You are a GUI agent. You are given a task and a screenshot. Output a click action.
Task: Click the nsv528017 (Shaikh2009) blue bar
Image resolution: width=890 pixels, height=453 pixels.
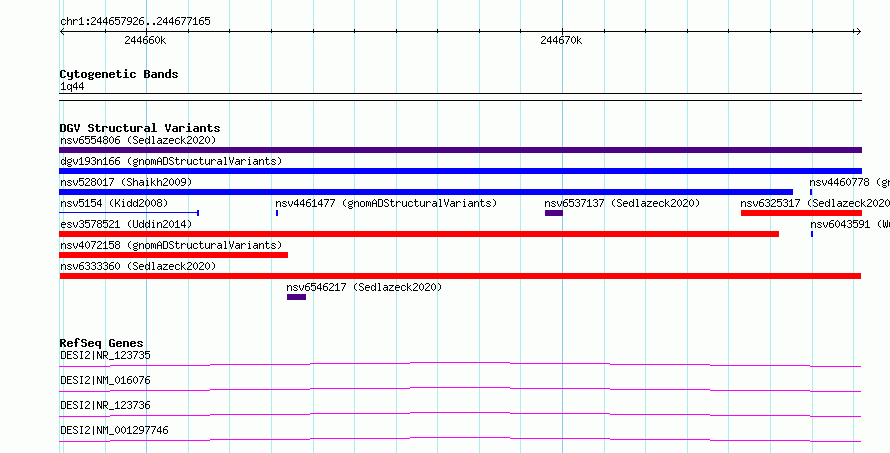pyautogui.click(x=426, y=192)
